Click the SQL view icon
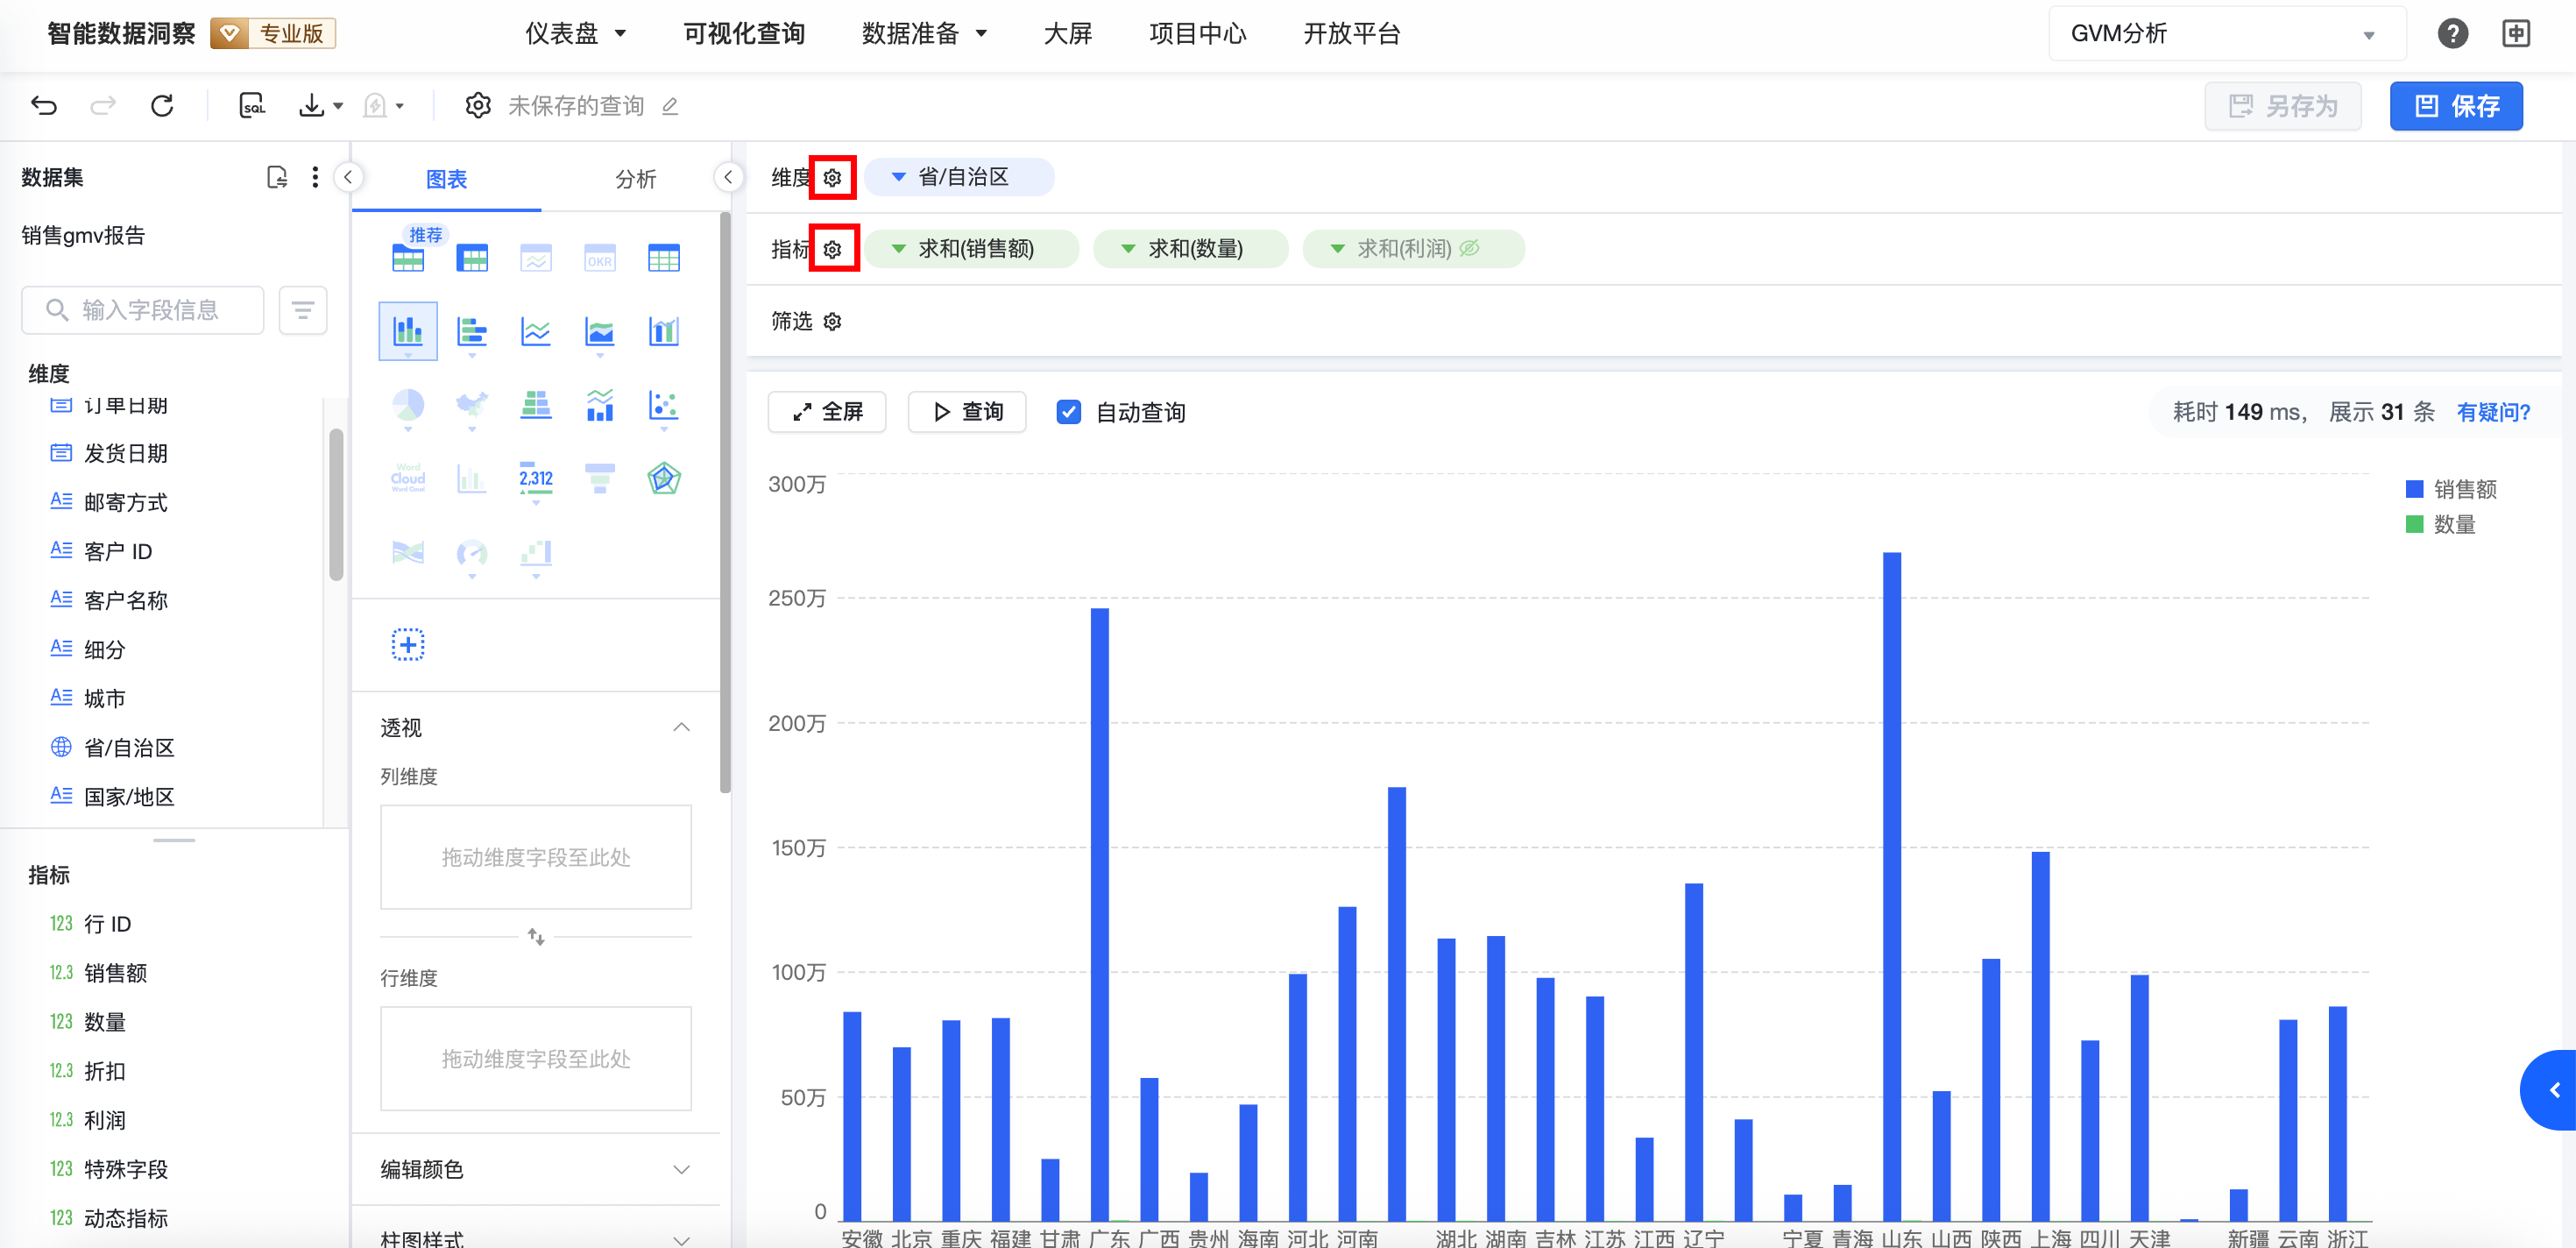Screen dimensions: 2576x1248 [x=252, y=105]
